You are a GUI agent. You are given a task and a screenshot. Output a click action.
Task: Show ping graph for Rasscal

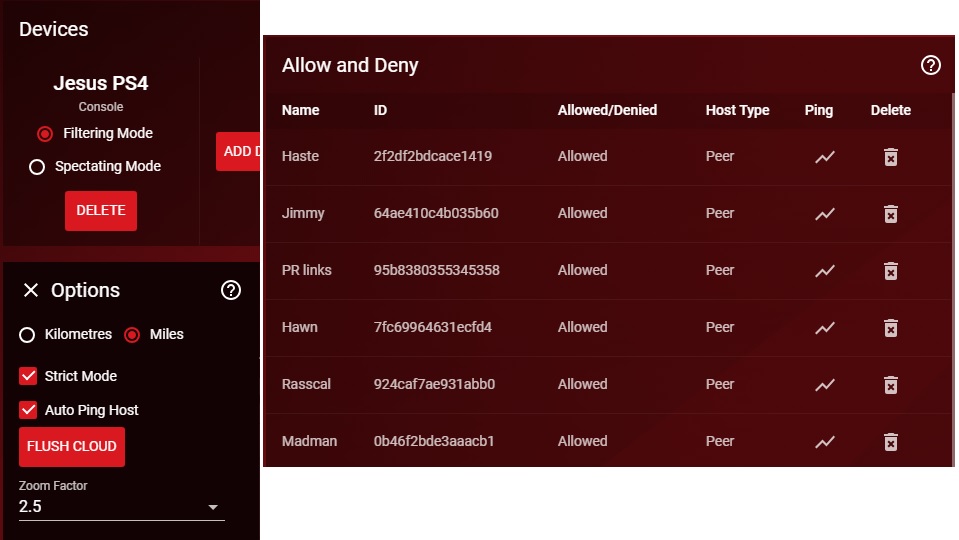[x=824, y=385]
